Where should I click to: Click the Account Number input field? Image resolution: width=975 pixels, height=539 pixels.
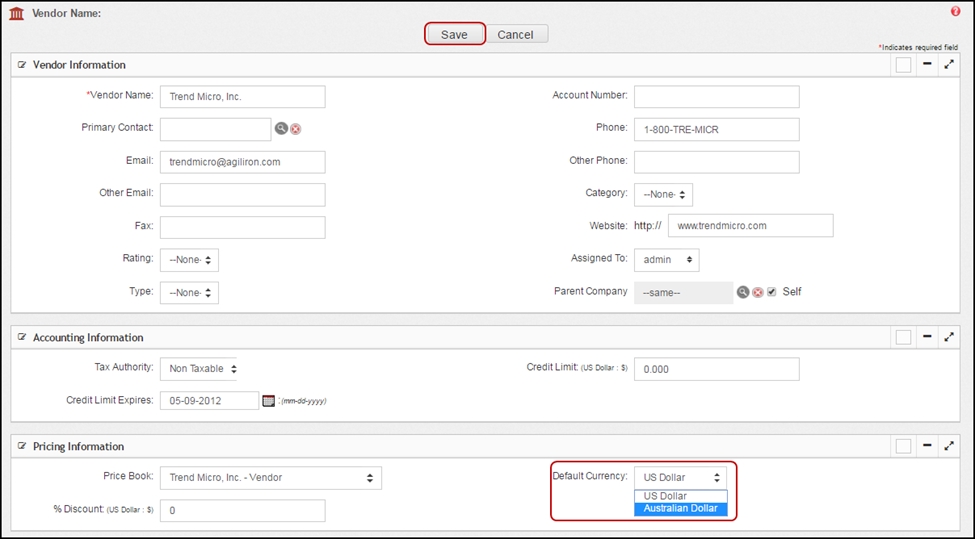tap(717, 97)
